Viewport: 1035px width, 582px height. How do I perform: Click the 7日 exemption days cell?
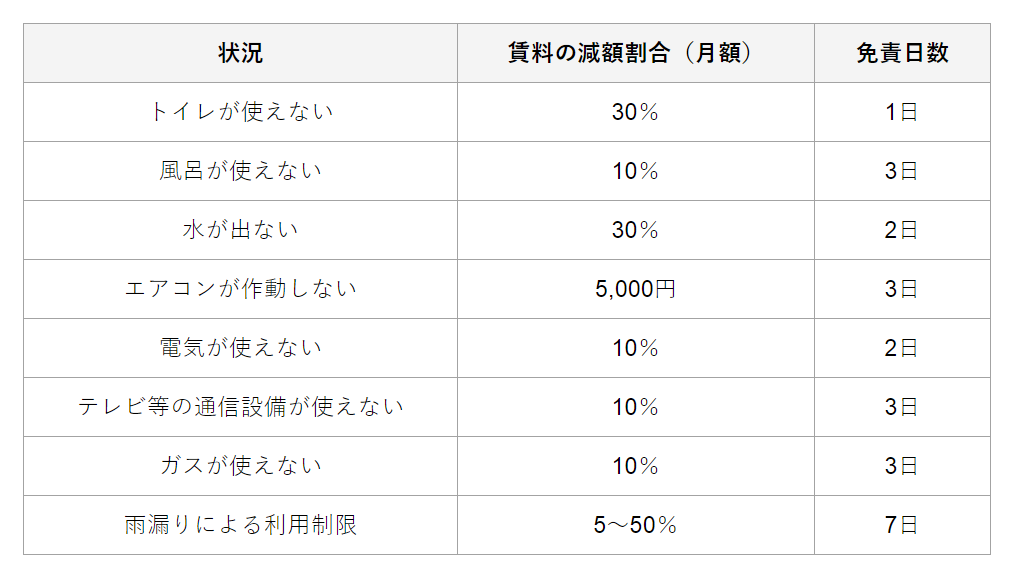pyautogui.click(x=902, y=525)
